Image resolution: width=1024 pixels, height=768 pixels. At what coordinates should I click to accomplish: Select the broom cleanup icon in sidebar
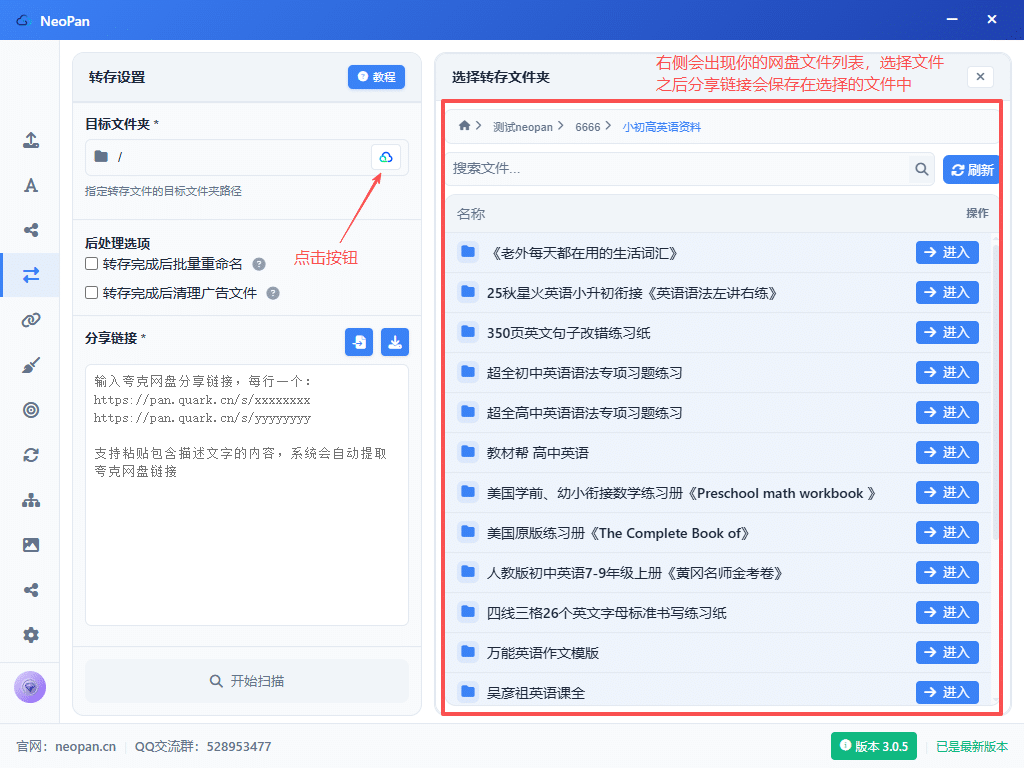pos(31,365)
